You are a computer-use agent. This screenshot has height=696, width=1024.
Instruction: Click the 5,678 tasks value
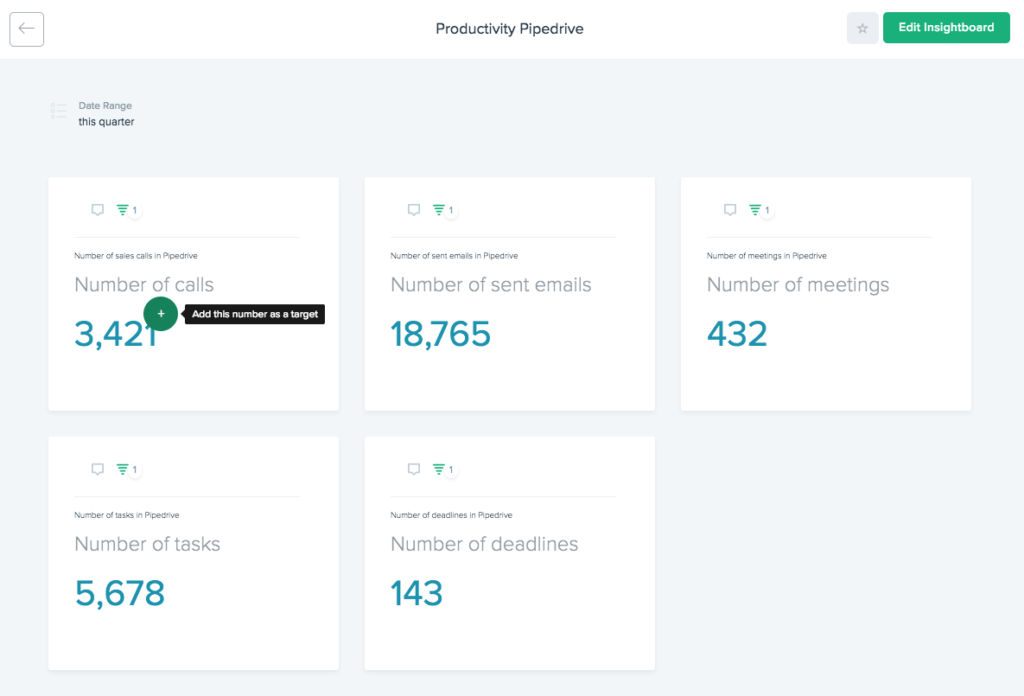tap(120, 593)
